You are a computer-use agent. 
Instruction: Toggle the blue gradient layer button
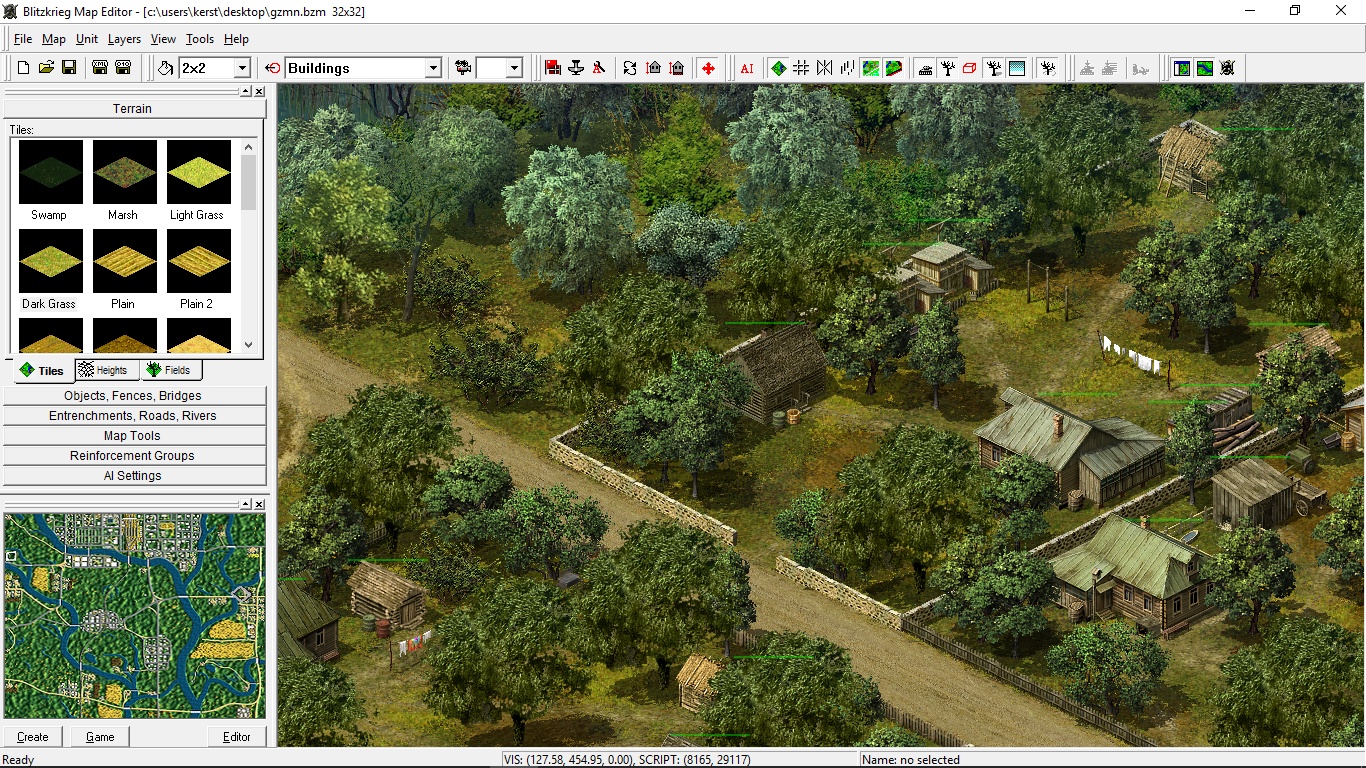coord(1017,68)
